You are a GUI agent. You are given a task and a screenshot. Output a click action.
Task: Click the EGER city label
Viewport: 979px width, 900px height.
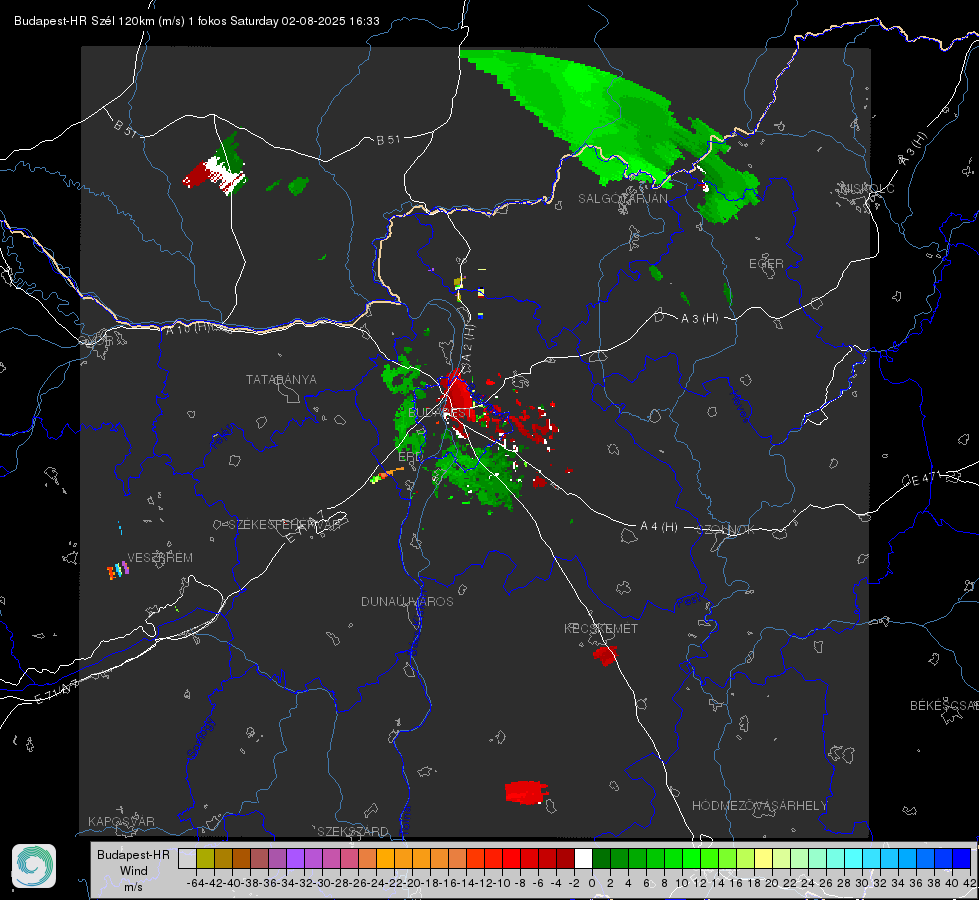[766, 264]
